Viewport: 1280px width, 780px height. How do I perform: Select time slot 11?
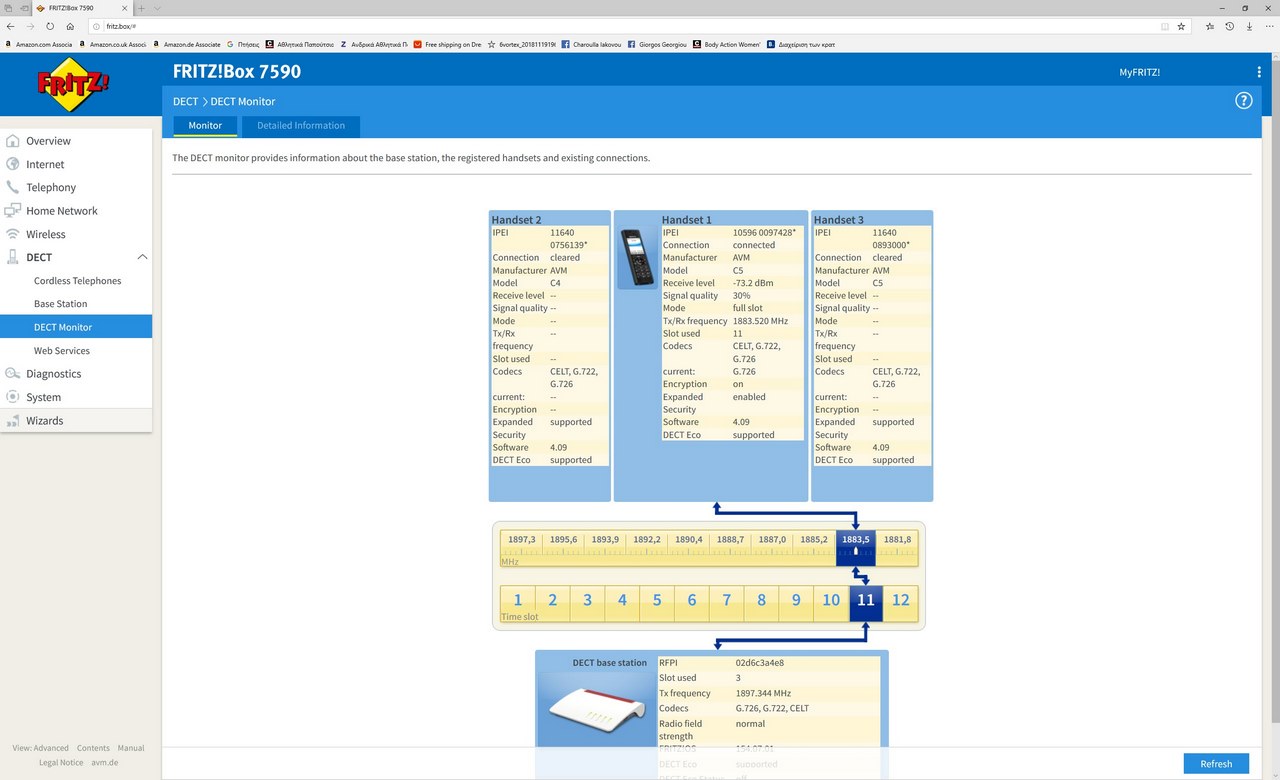866,603
